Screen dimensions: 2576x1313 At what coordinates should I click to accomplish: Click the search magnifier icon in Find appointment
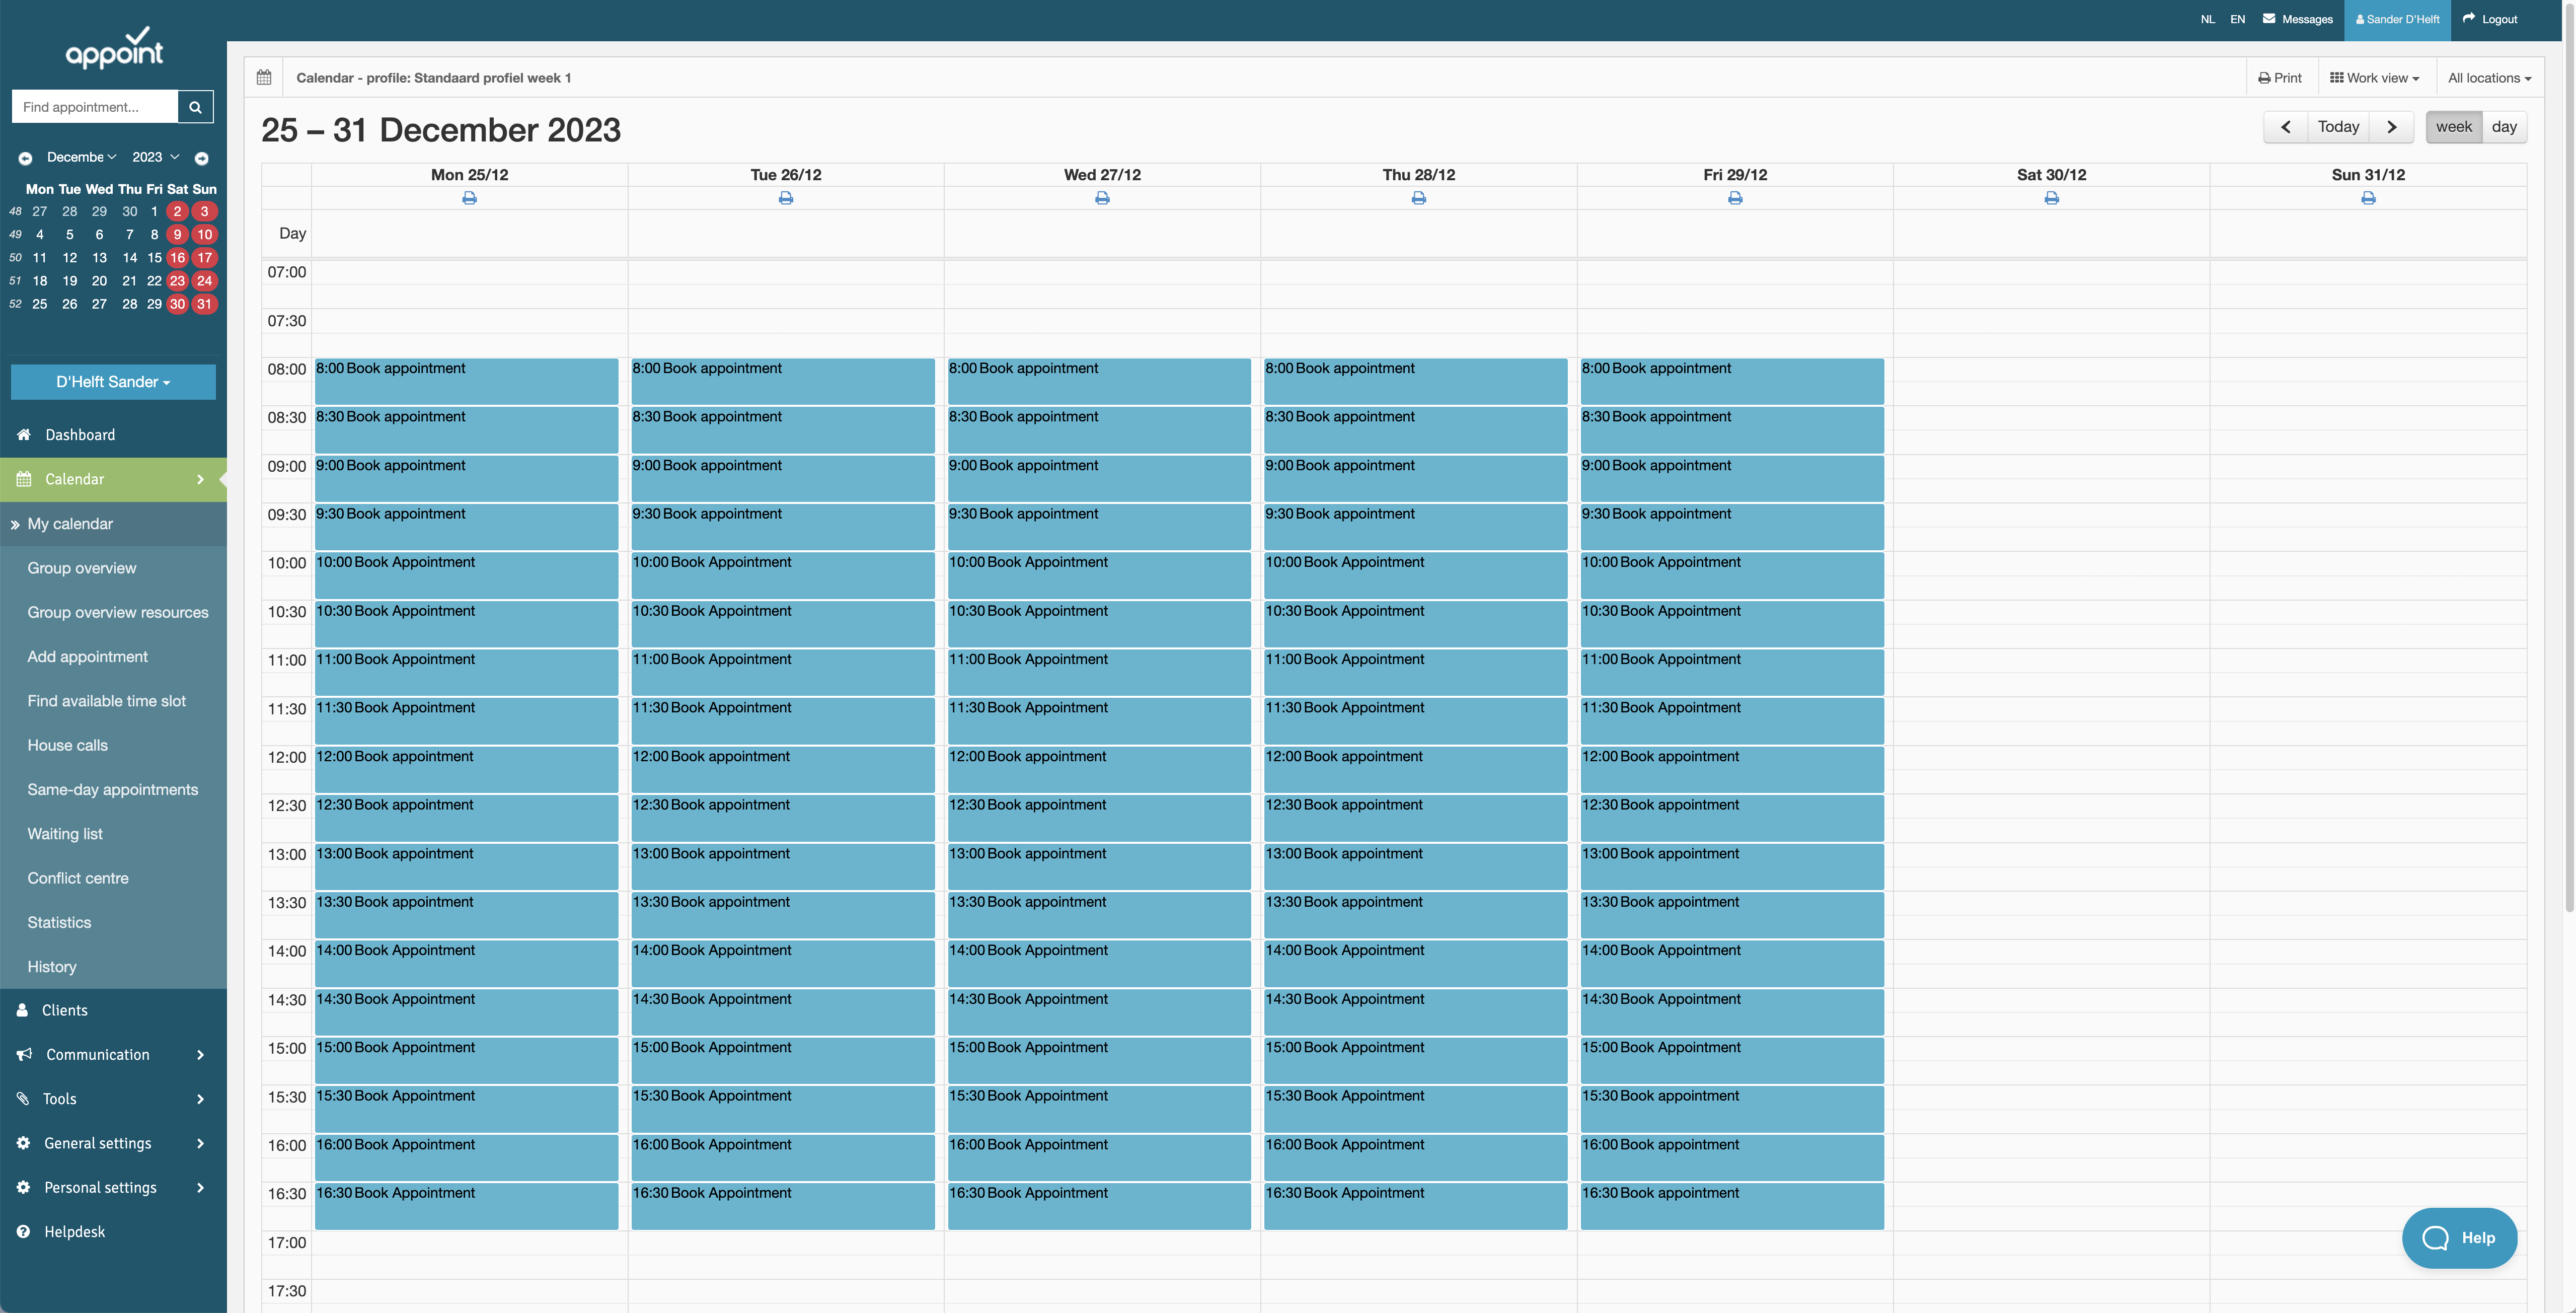pyautogui.click(x=195, y=107)
